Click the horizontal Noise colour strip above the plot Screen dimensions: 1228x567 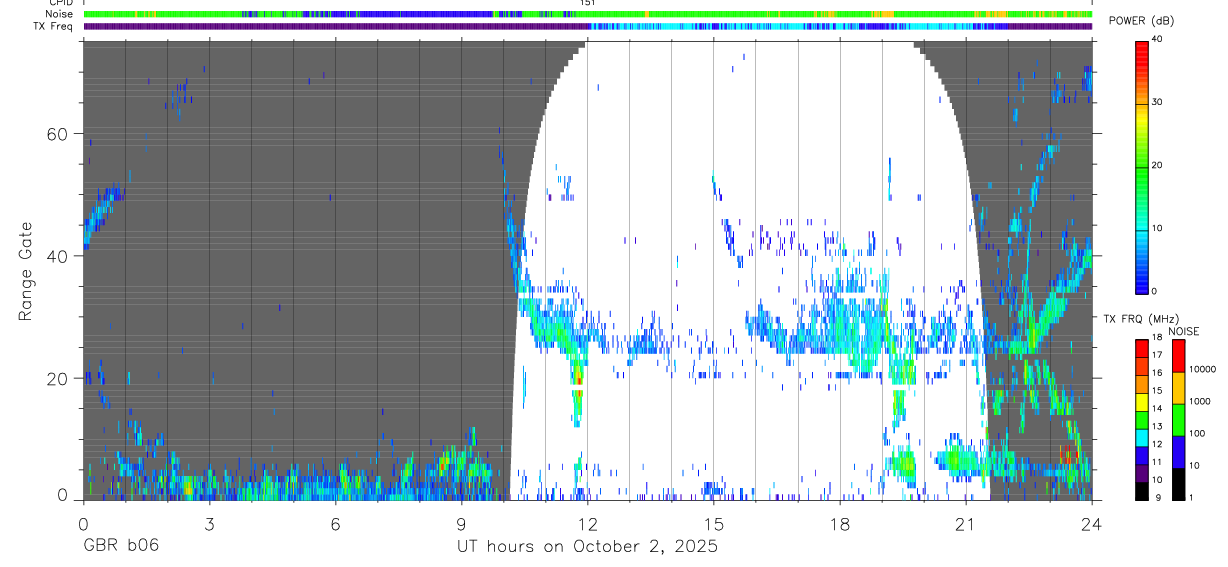[x=588, y=14]
